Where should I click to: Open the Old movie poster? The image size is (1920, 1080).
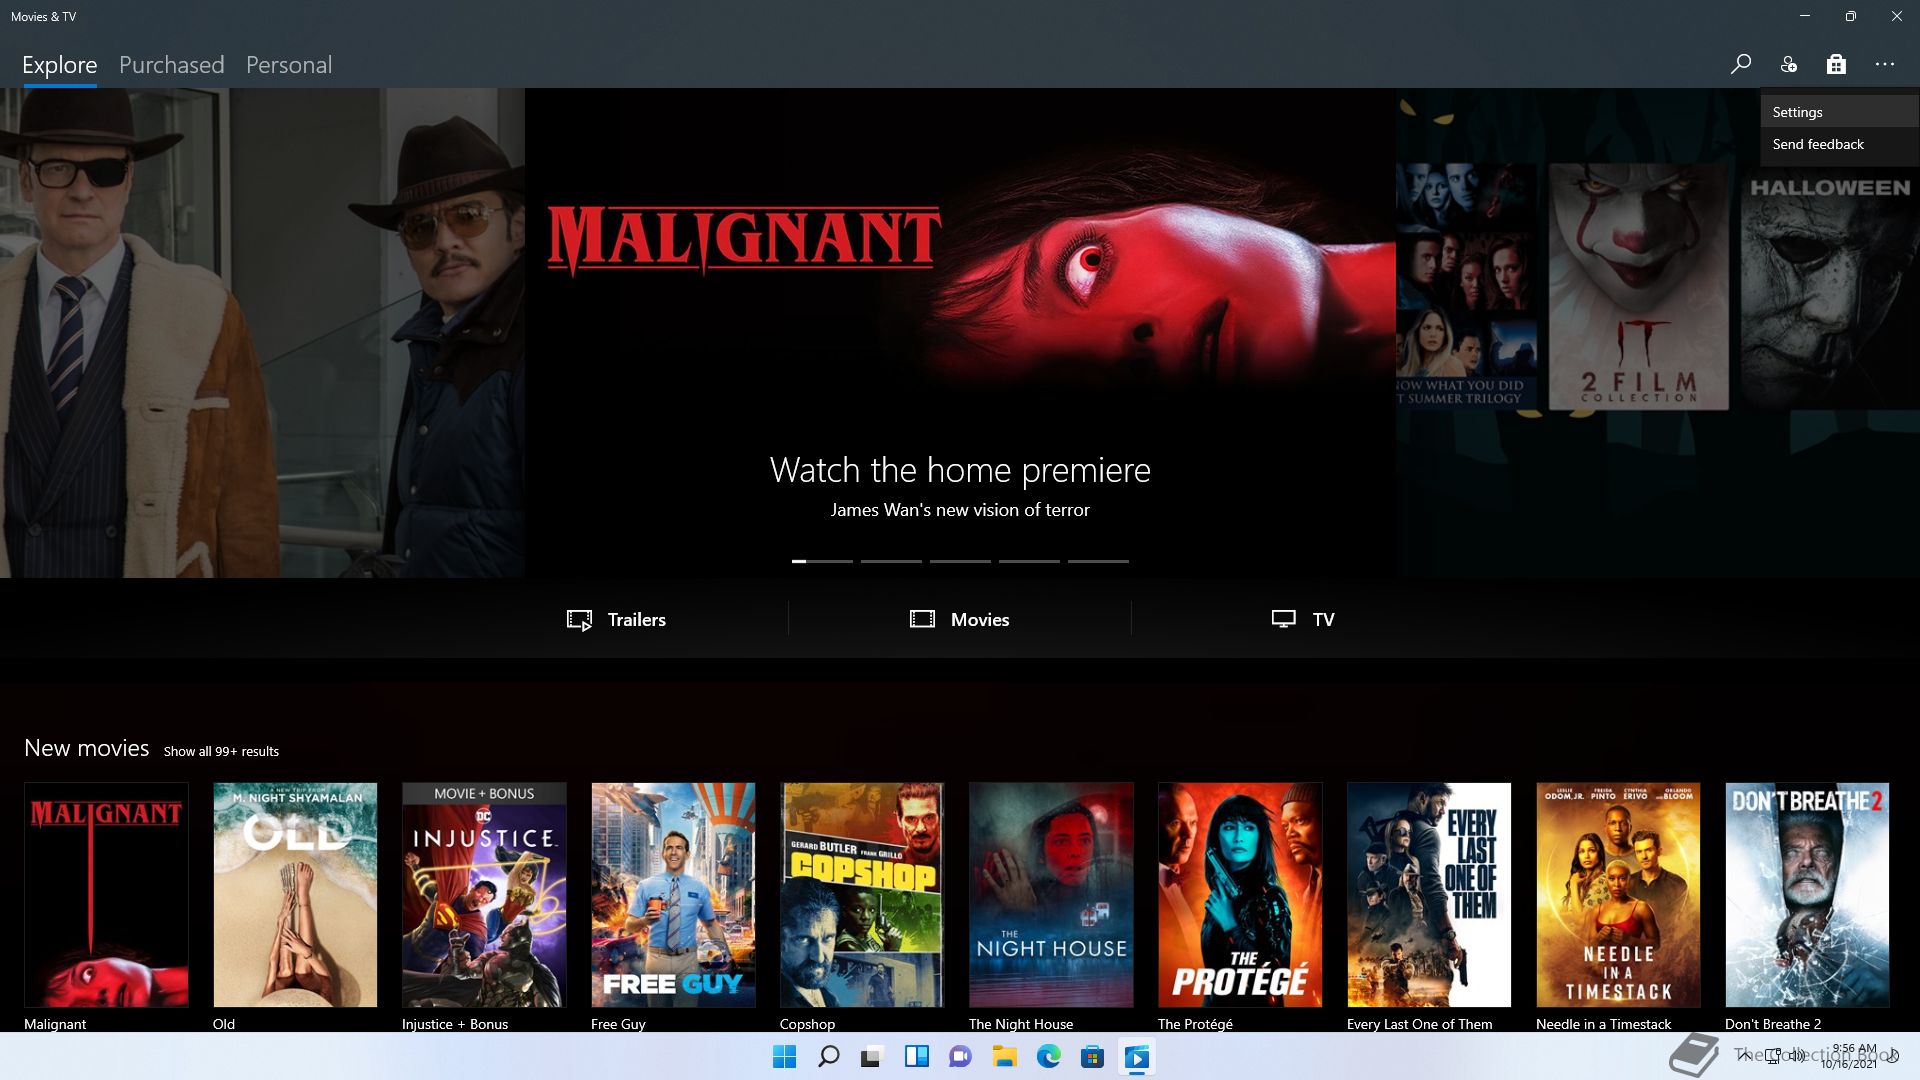pos(295,895)
